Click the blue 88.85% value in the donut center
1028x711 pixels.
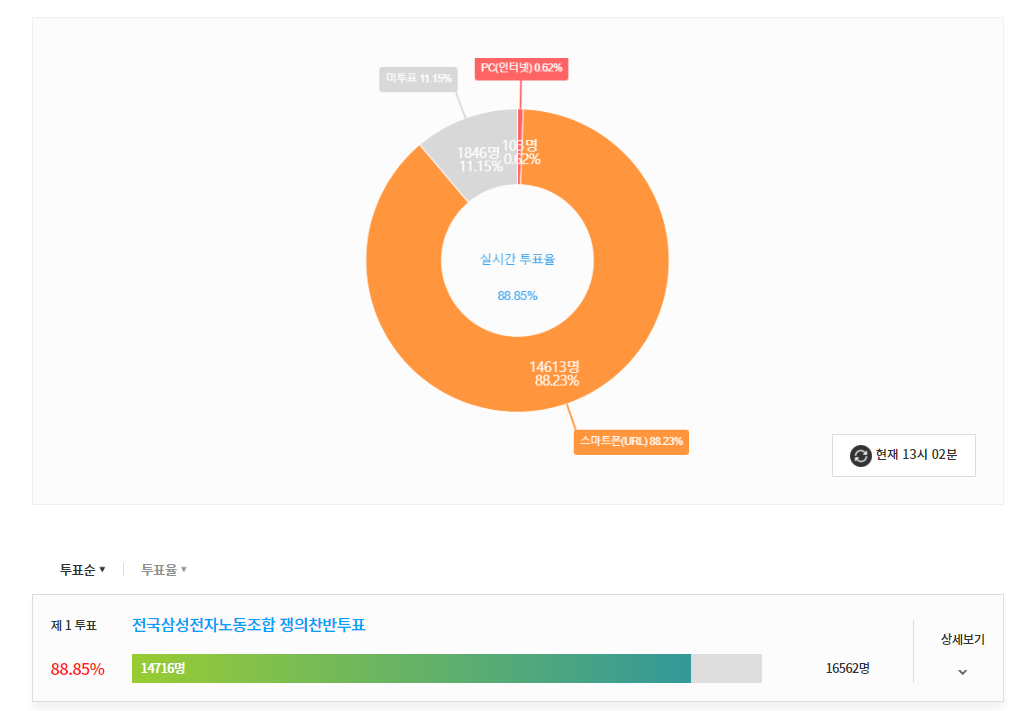coord(517,296)
